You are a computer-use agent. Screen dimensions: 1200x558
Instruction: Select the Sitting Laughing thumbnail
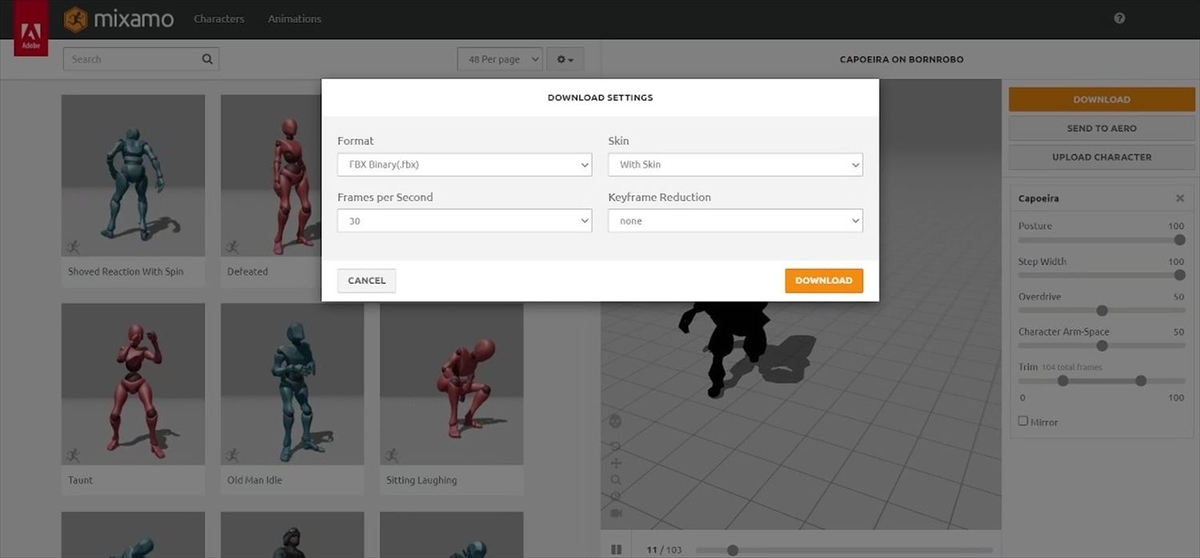[451, 385]
